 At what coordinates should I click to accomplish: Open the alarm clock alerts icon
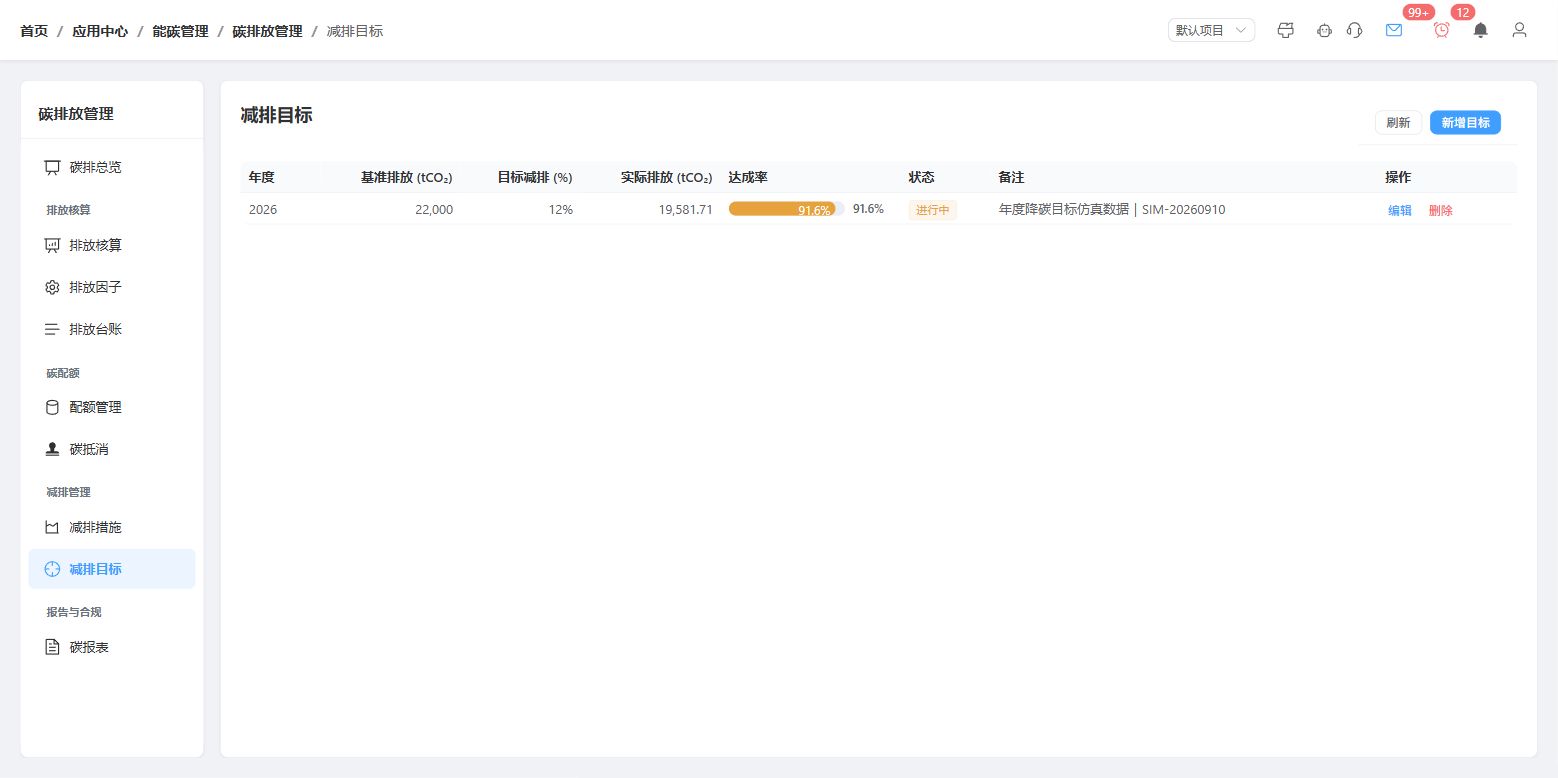1442,30
